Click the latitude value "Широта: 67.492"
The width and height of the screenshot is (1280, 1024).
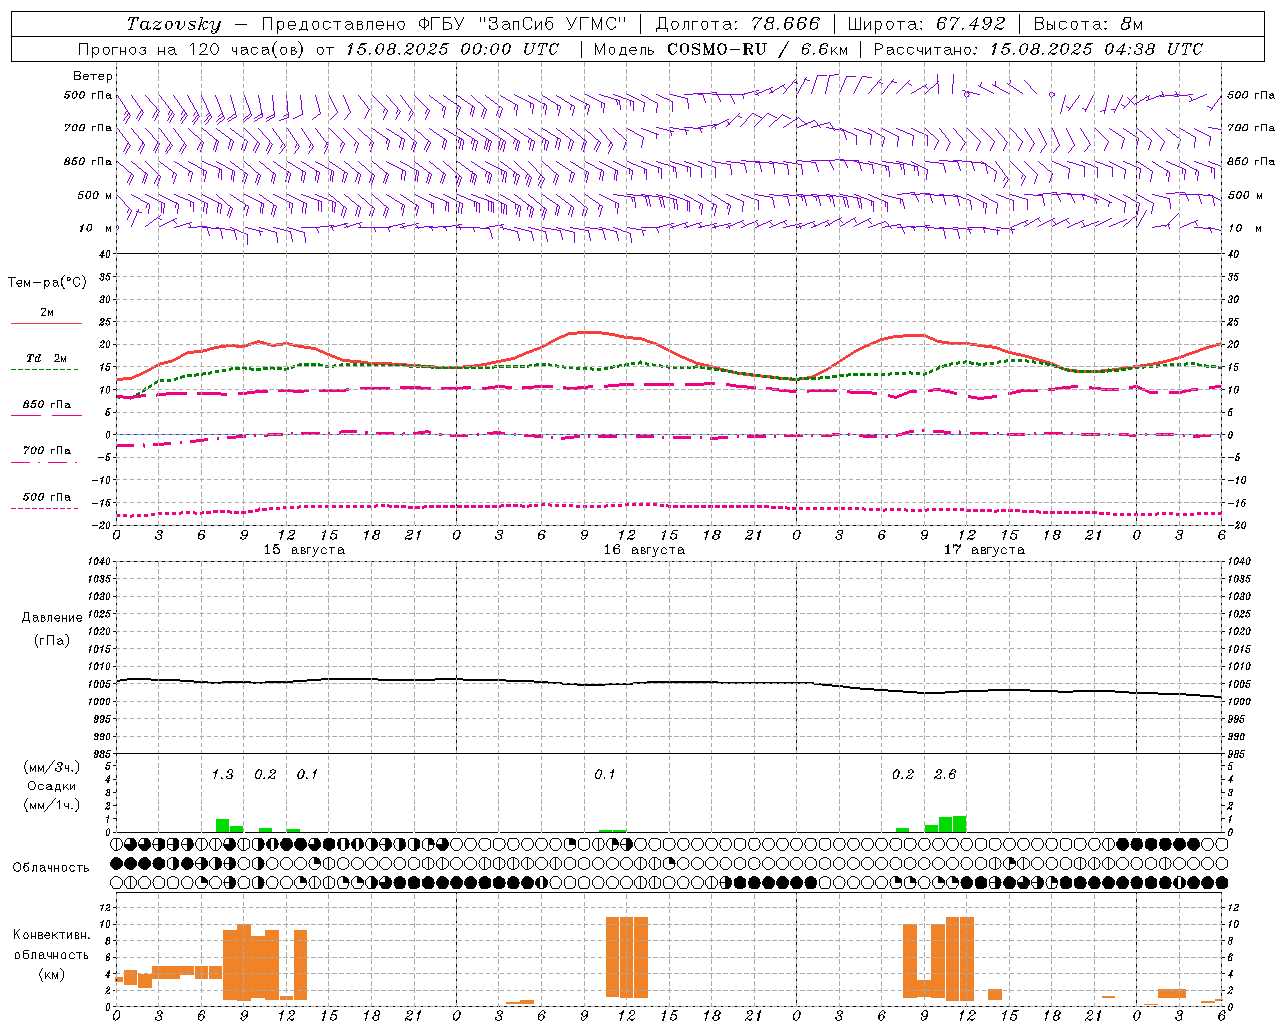click(x=926, y=24)
